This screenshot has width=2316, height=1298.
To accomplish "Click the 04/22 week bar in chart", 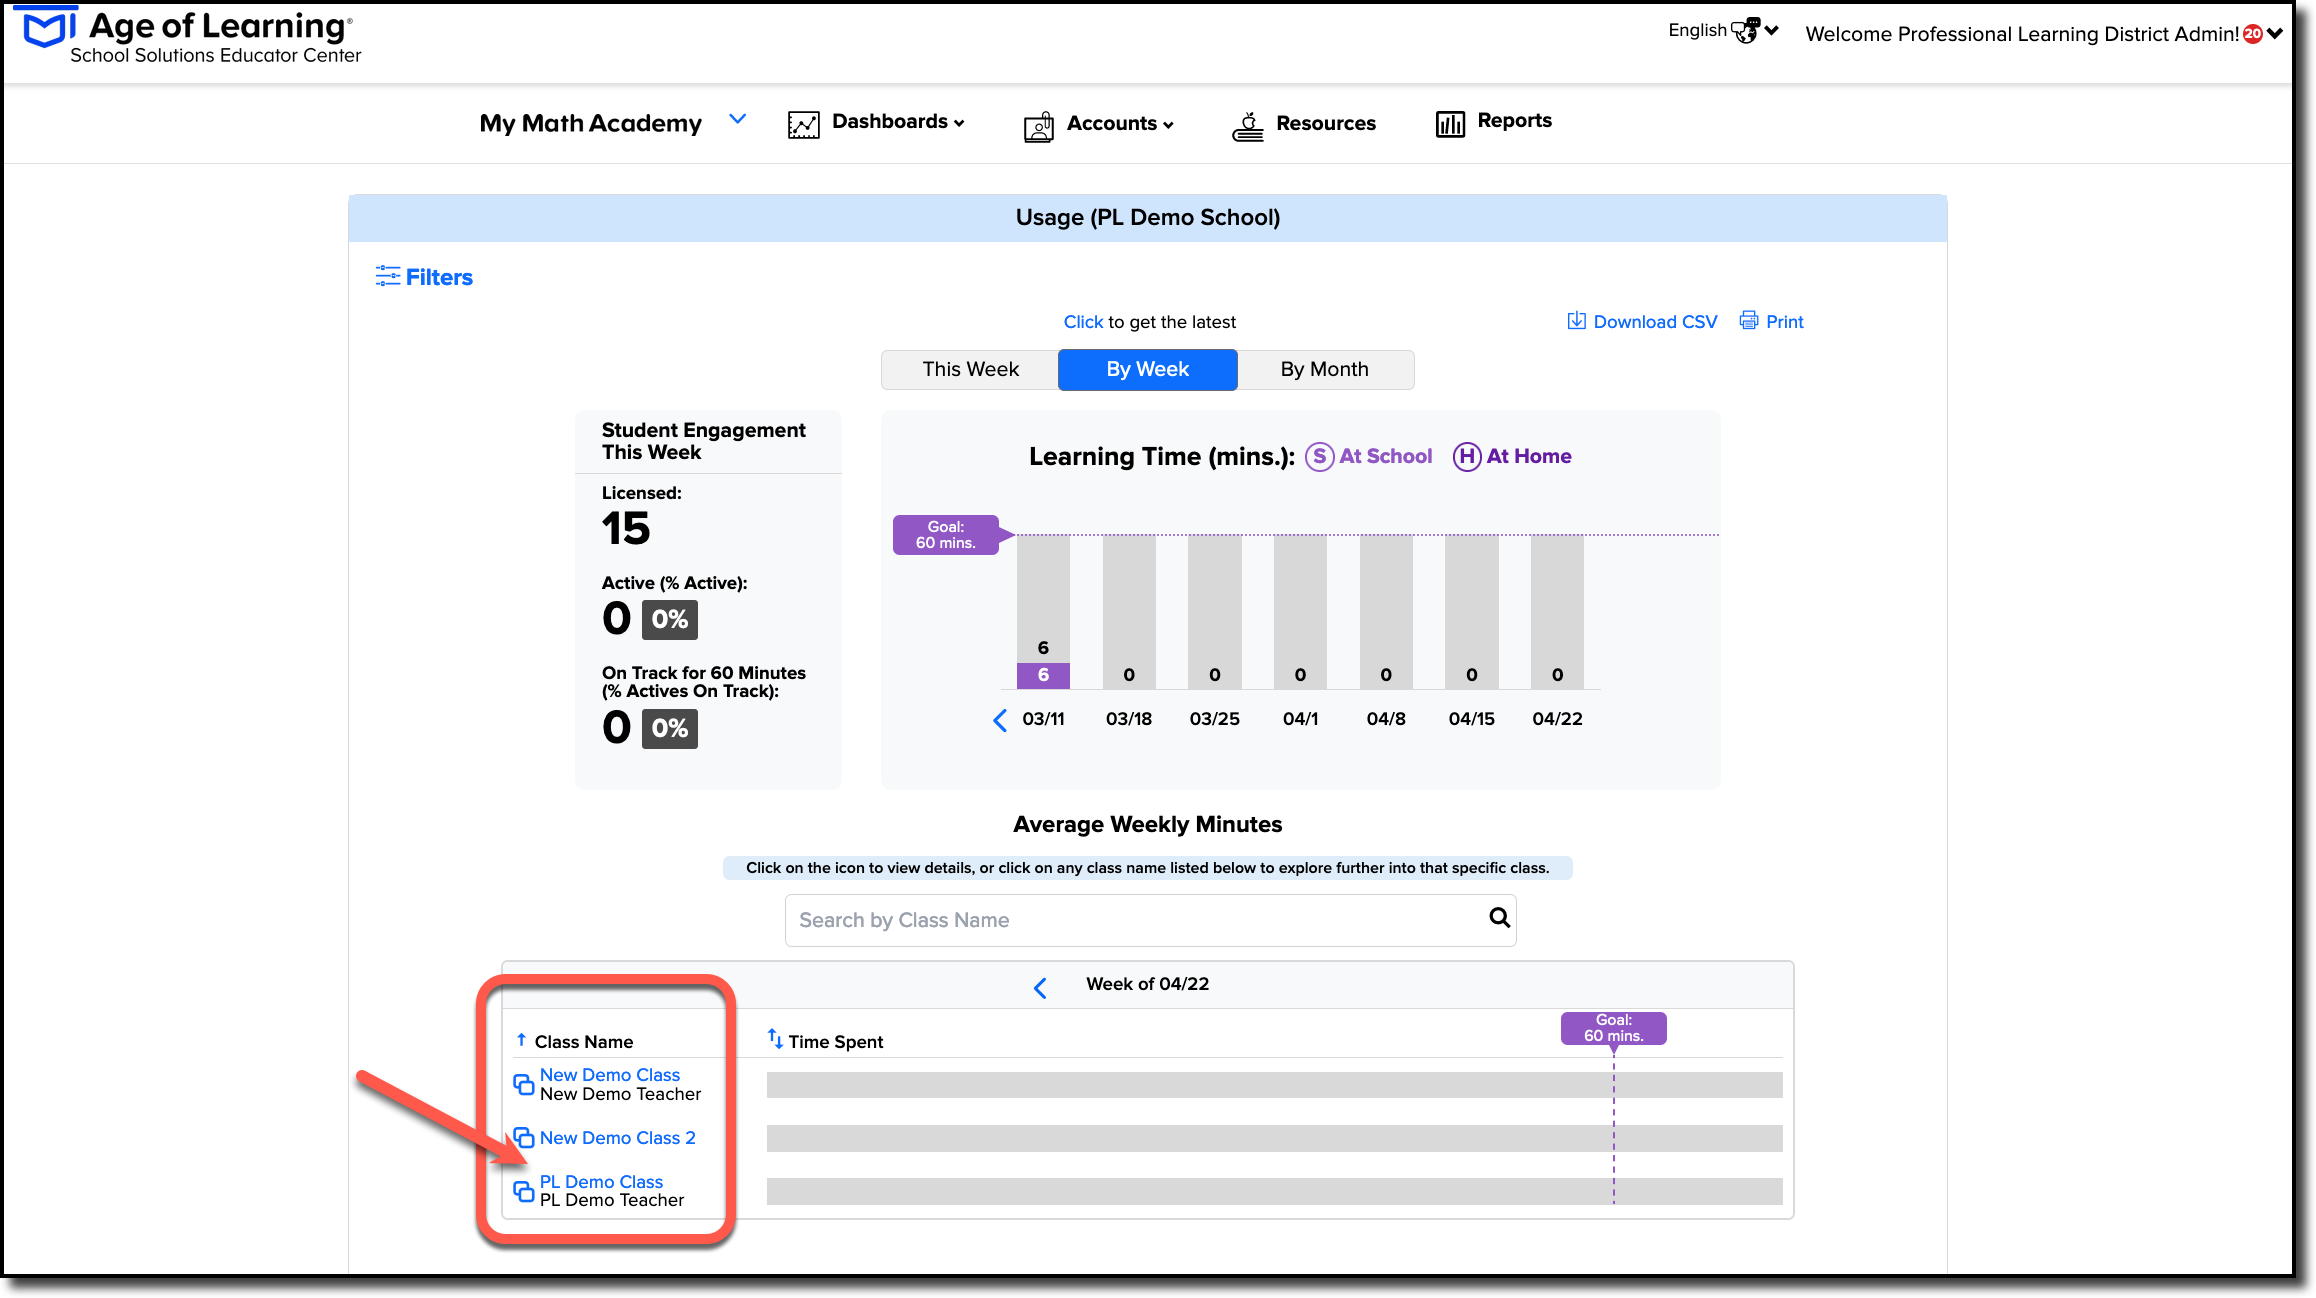I will pyautogui.click(x=1557, y=612).
